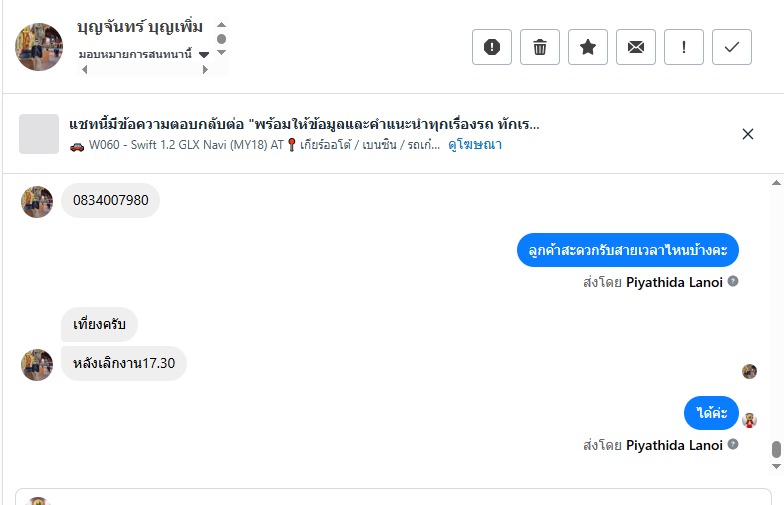Image resolution: width=784 pixels, height=505 pixels.
Task: Click the spam alert circle icon
Action: (x=492, y=47)
